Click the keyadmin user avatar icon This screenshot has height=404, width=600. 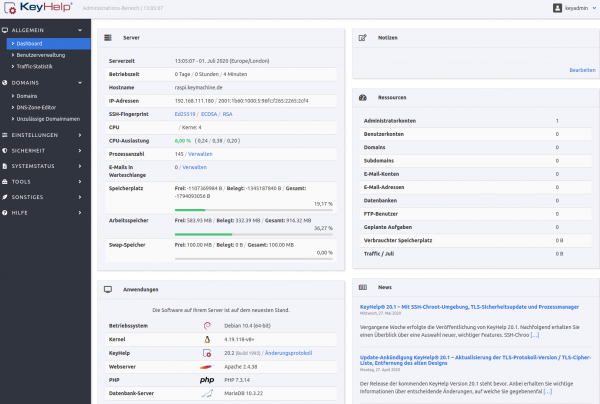point(557,8)
